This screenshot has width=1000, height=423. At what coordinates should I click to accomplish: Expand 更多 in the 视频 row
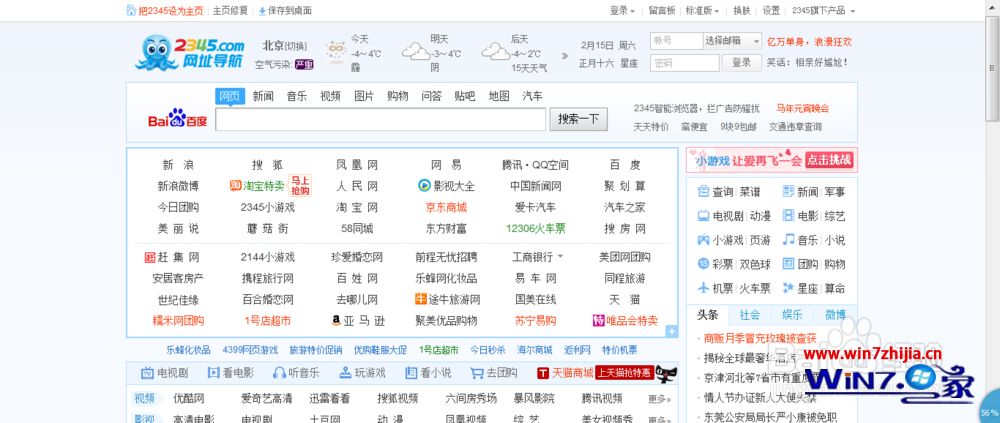[x=659, y=399]
